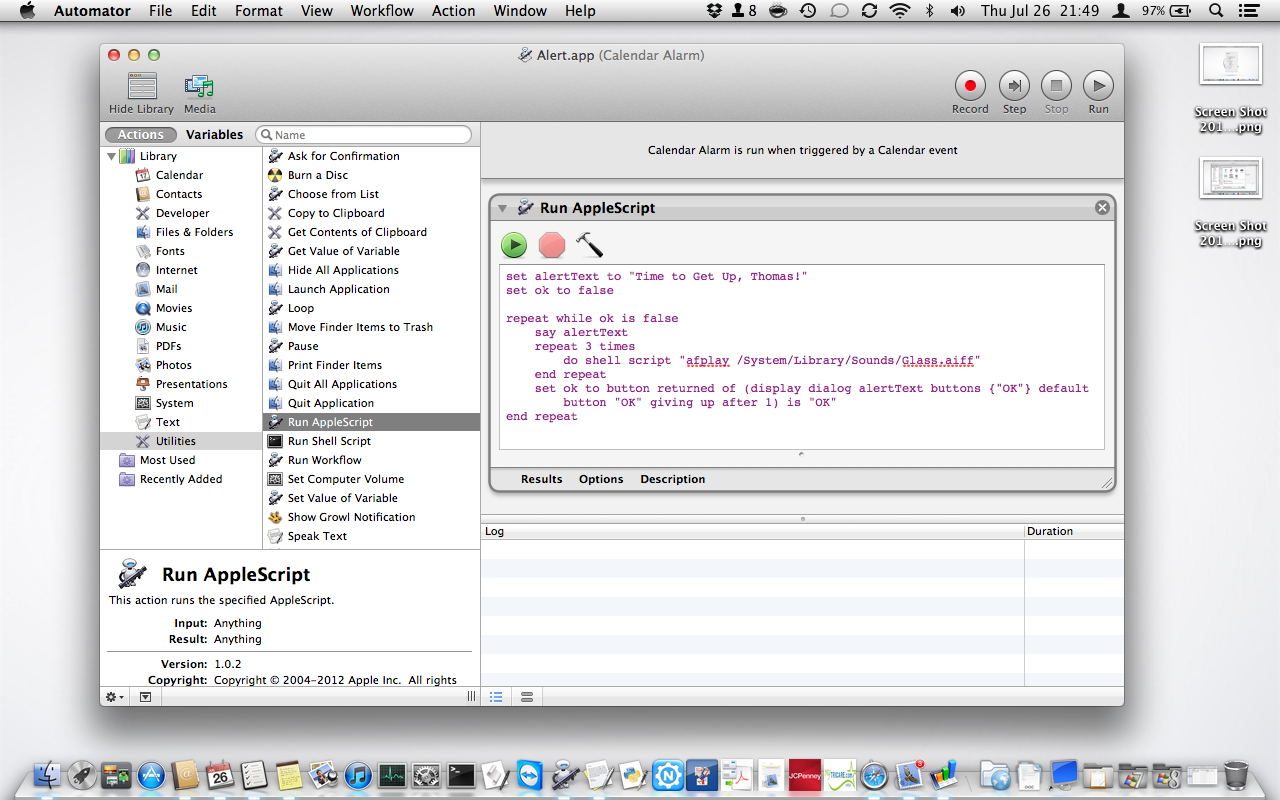Open the gear action menu dropdown
This screenshot has height=800, width=1280.
[115, 697]
